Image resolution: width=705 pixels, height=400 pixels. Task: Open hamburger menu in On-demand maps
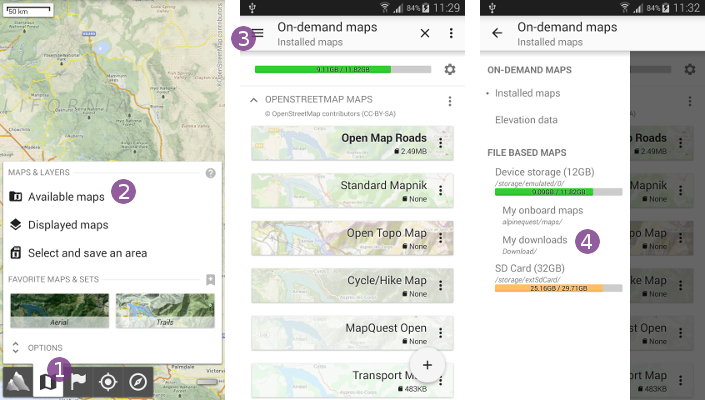coord(258,33)
